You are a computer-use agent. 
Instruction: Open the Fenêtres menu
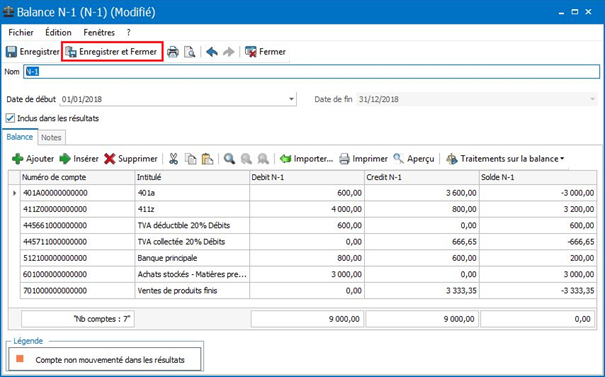pyautogui.click(x=99, y=32)
